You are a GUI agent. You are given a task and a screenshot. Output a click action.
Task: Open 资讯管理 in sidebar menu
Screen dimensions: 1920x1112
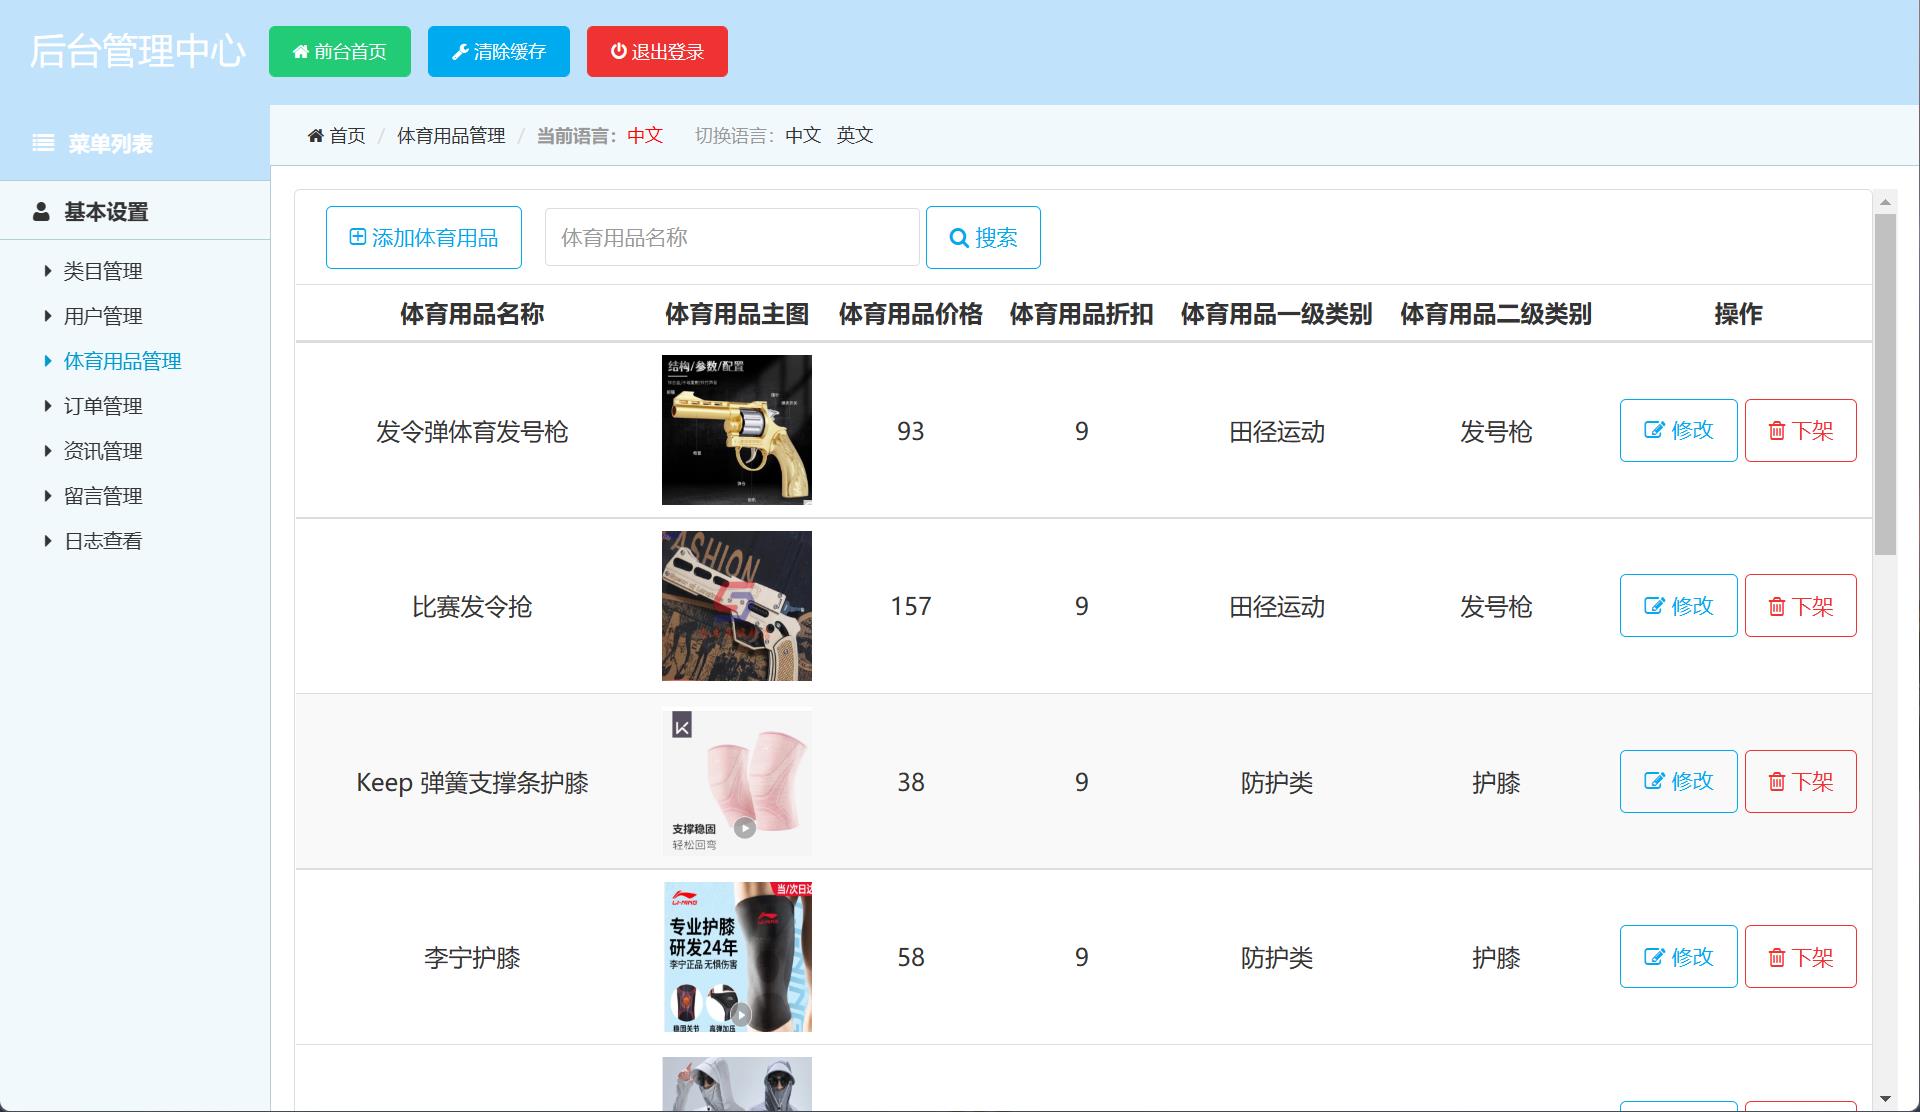102,451
